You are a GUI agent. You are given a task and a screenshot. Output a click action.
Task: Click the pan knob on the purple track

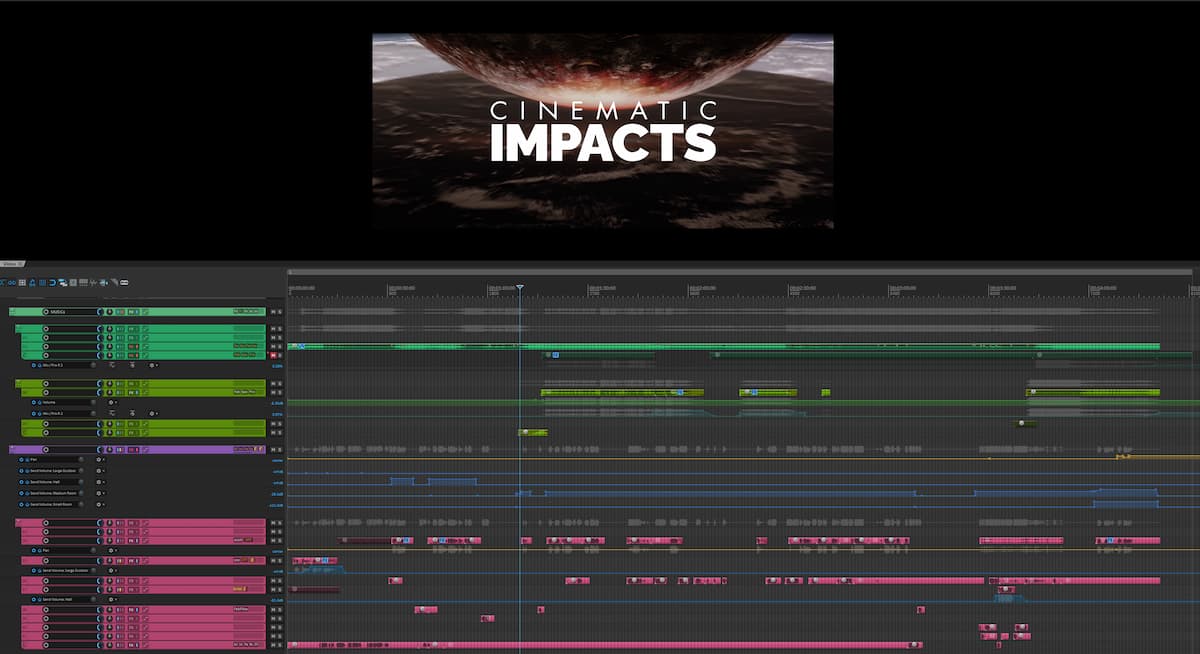(x=100, y=448)
